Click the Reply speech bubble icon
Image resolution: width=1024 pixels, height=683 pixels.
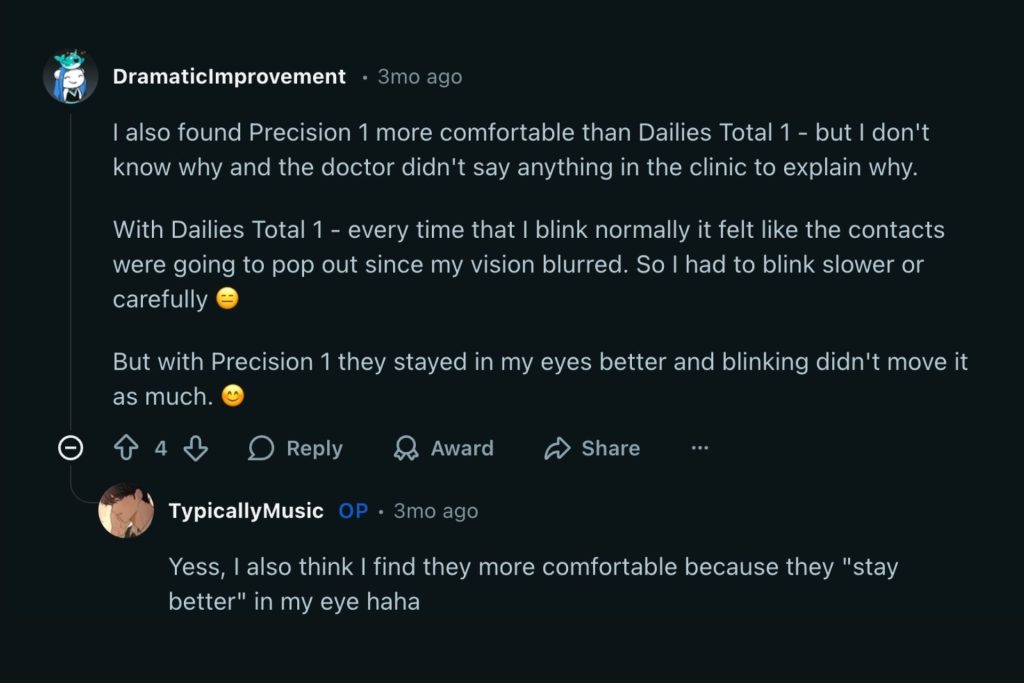coord(262,448)
